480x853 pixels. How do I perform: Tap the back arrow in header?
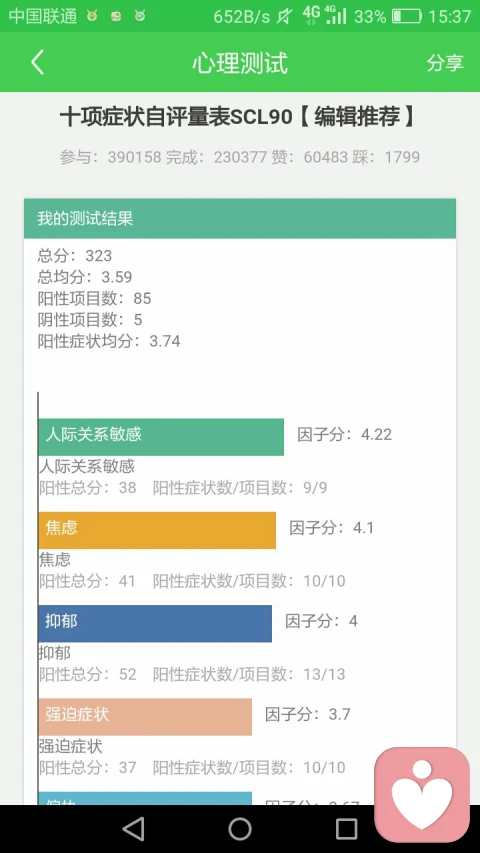pos(38,63)
